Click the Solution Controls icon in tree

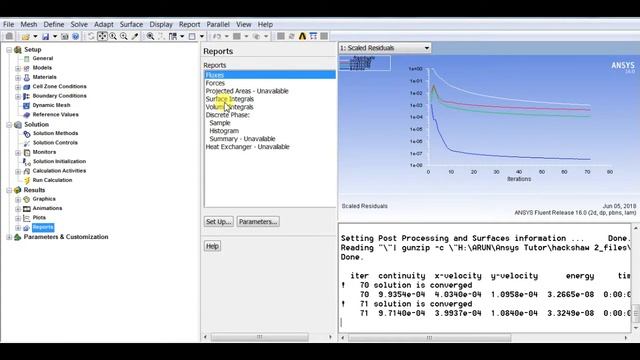(x=27, y=143)
